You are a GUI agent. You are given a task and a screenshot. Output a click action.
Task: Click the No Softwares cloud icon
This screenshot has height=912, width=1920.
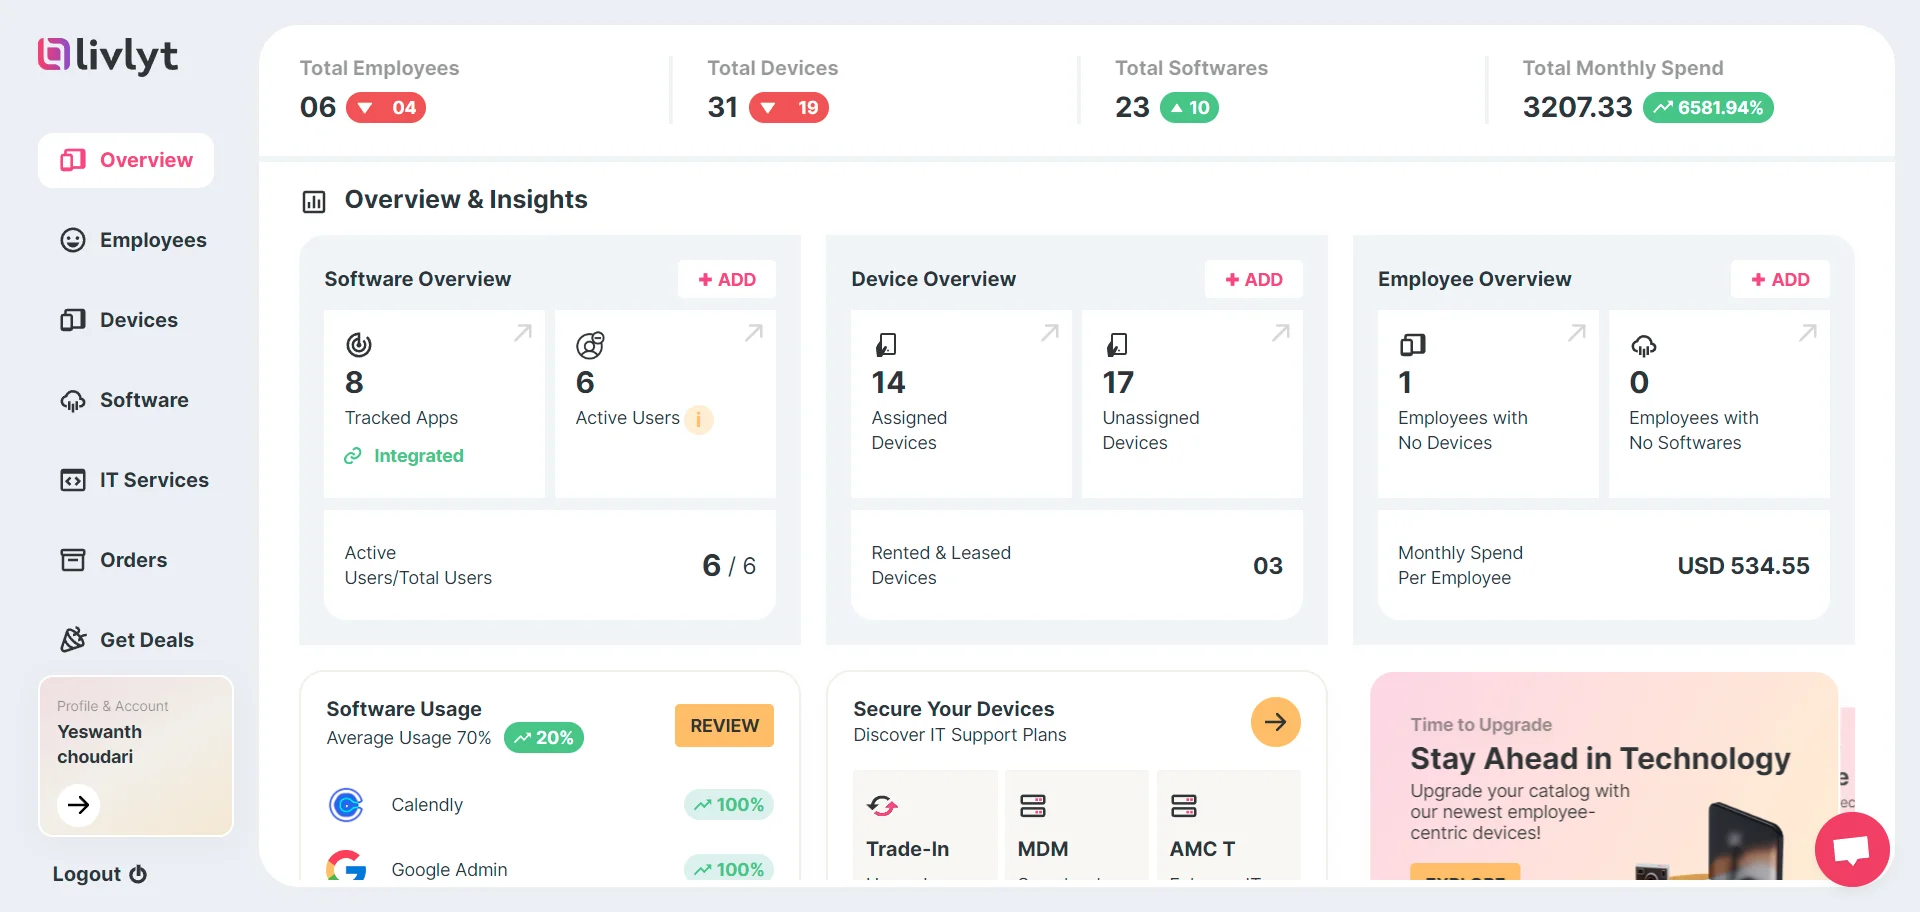point(1643,346)
